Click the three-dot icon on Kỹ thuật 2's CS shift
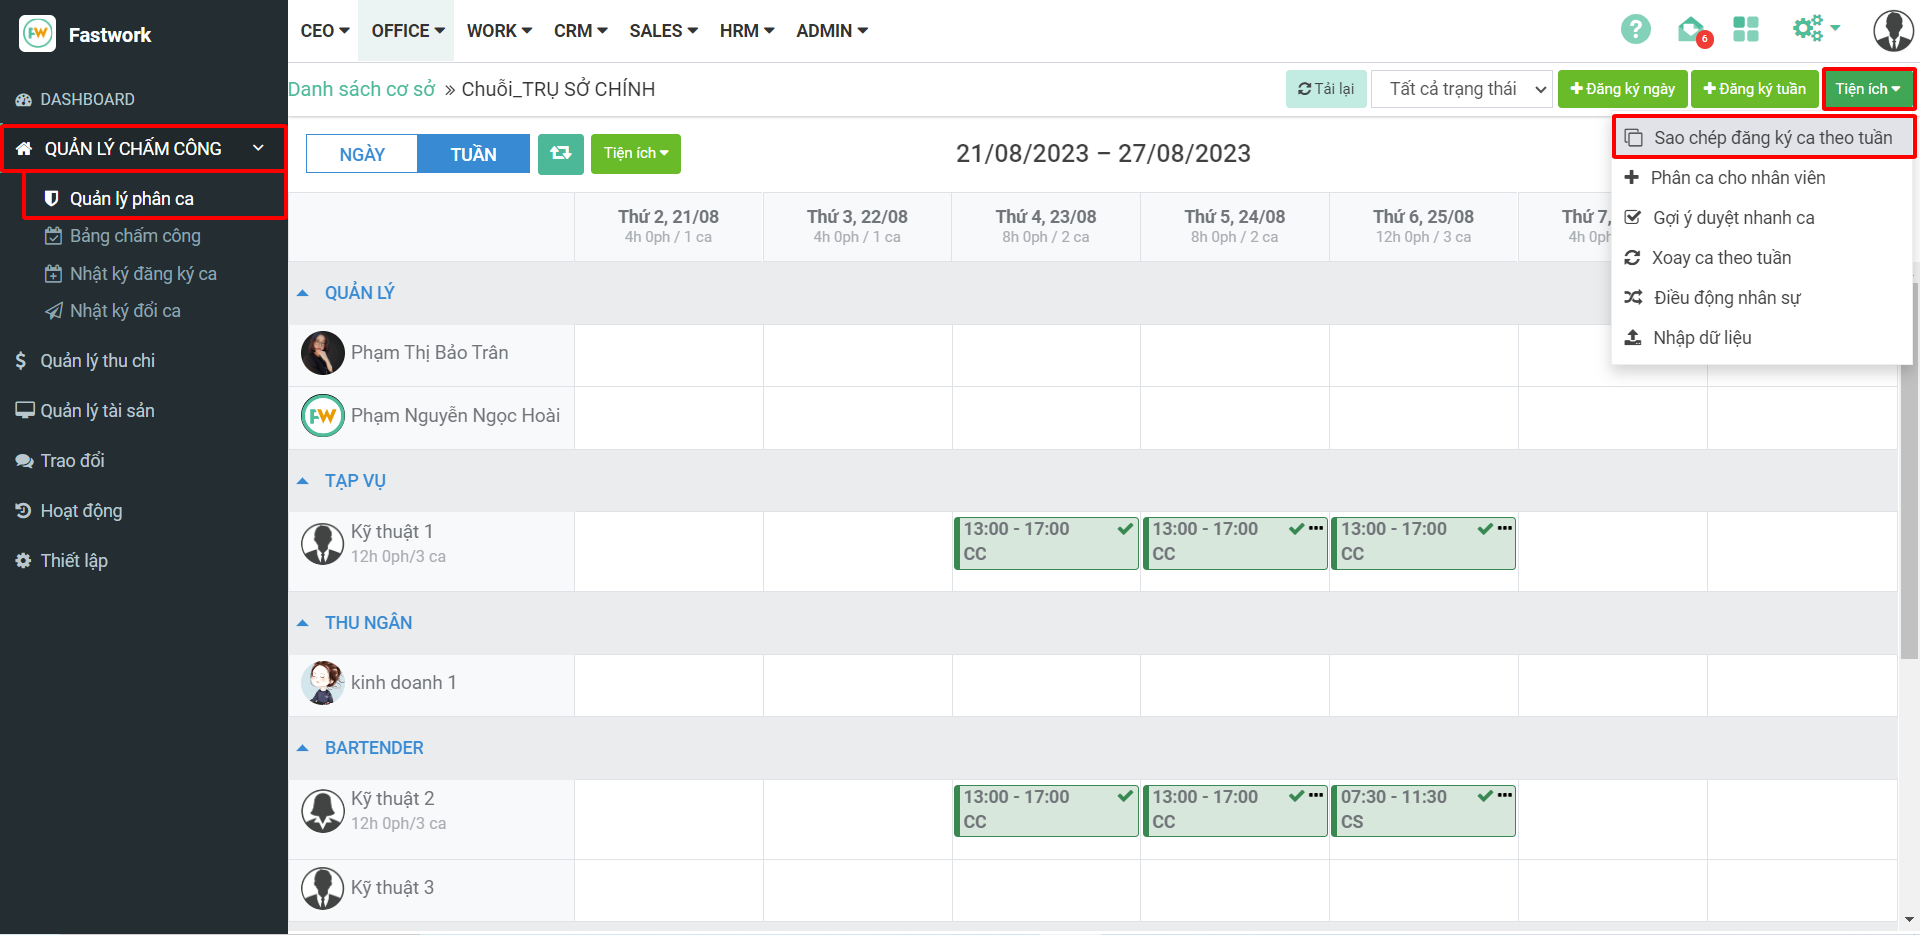 (x=1505, y=795)
